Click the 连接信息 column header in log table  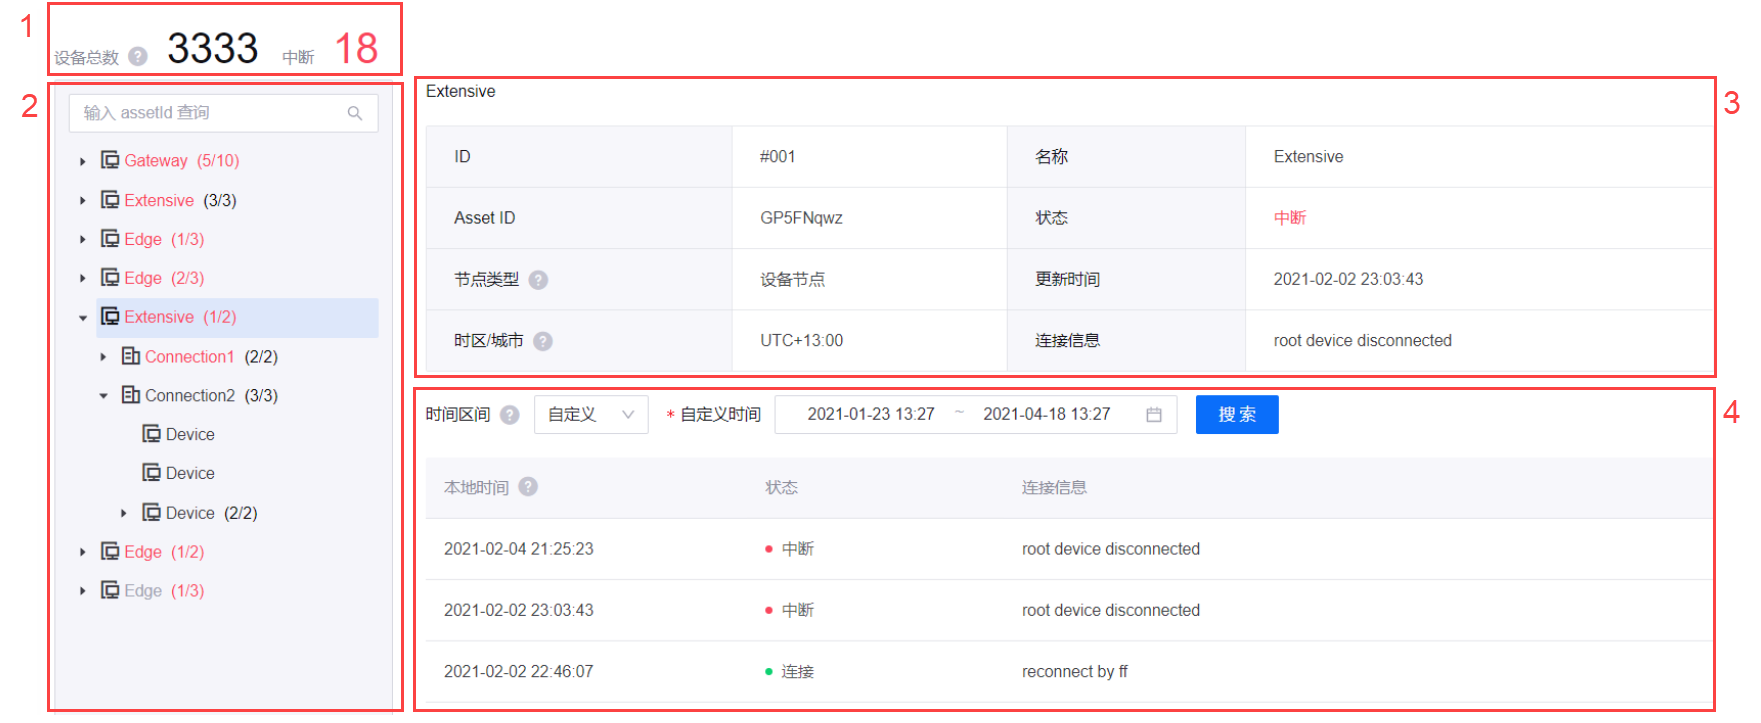click(x=1054, y=488)
